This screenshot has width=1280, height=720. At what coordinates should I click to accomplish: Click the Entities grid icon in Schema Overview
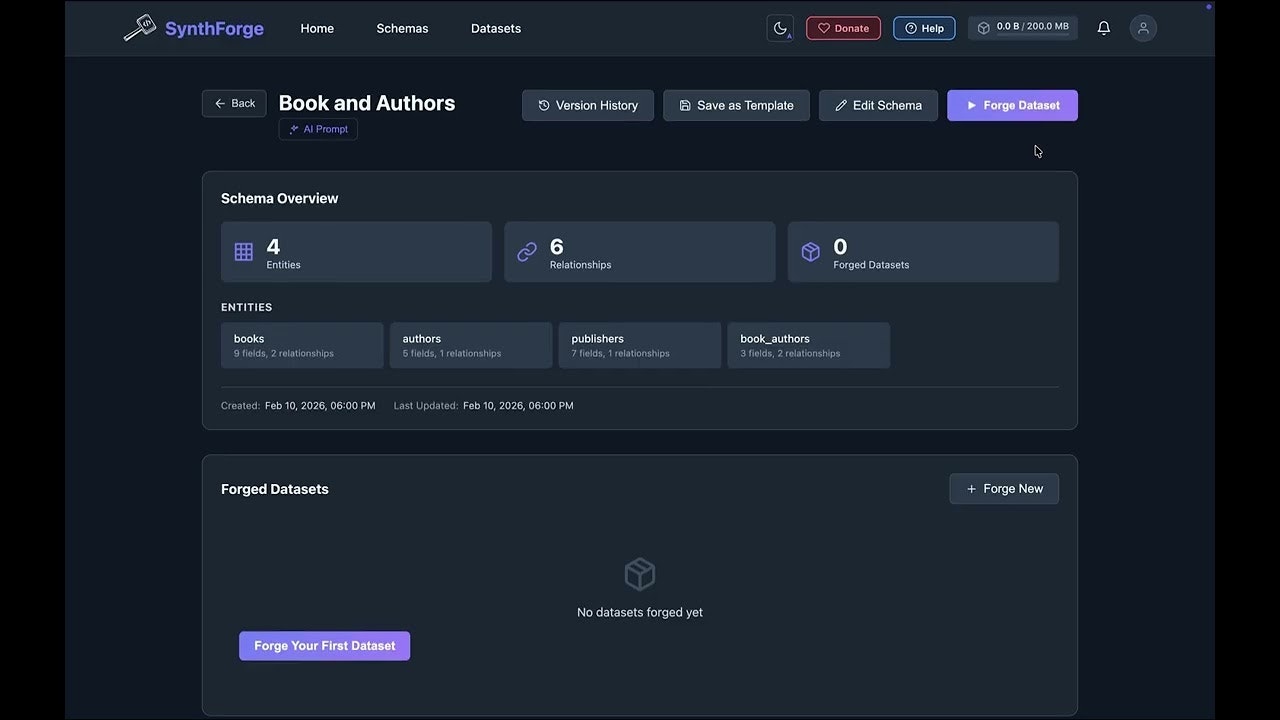click(x=243, y=251)
